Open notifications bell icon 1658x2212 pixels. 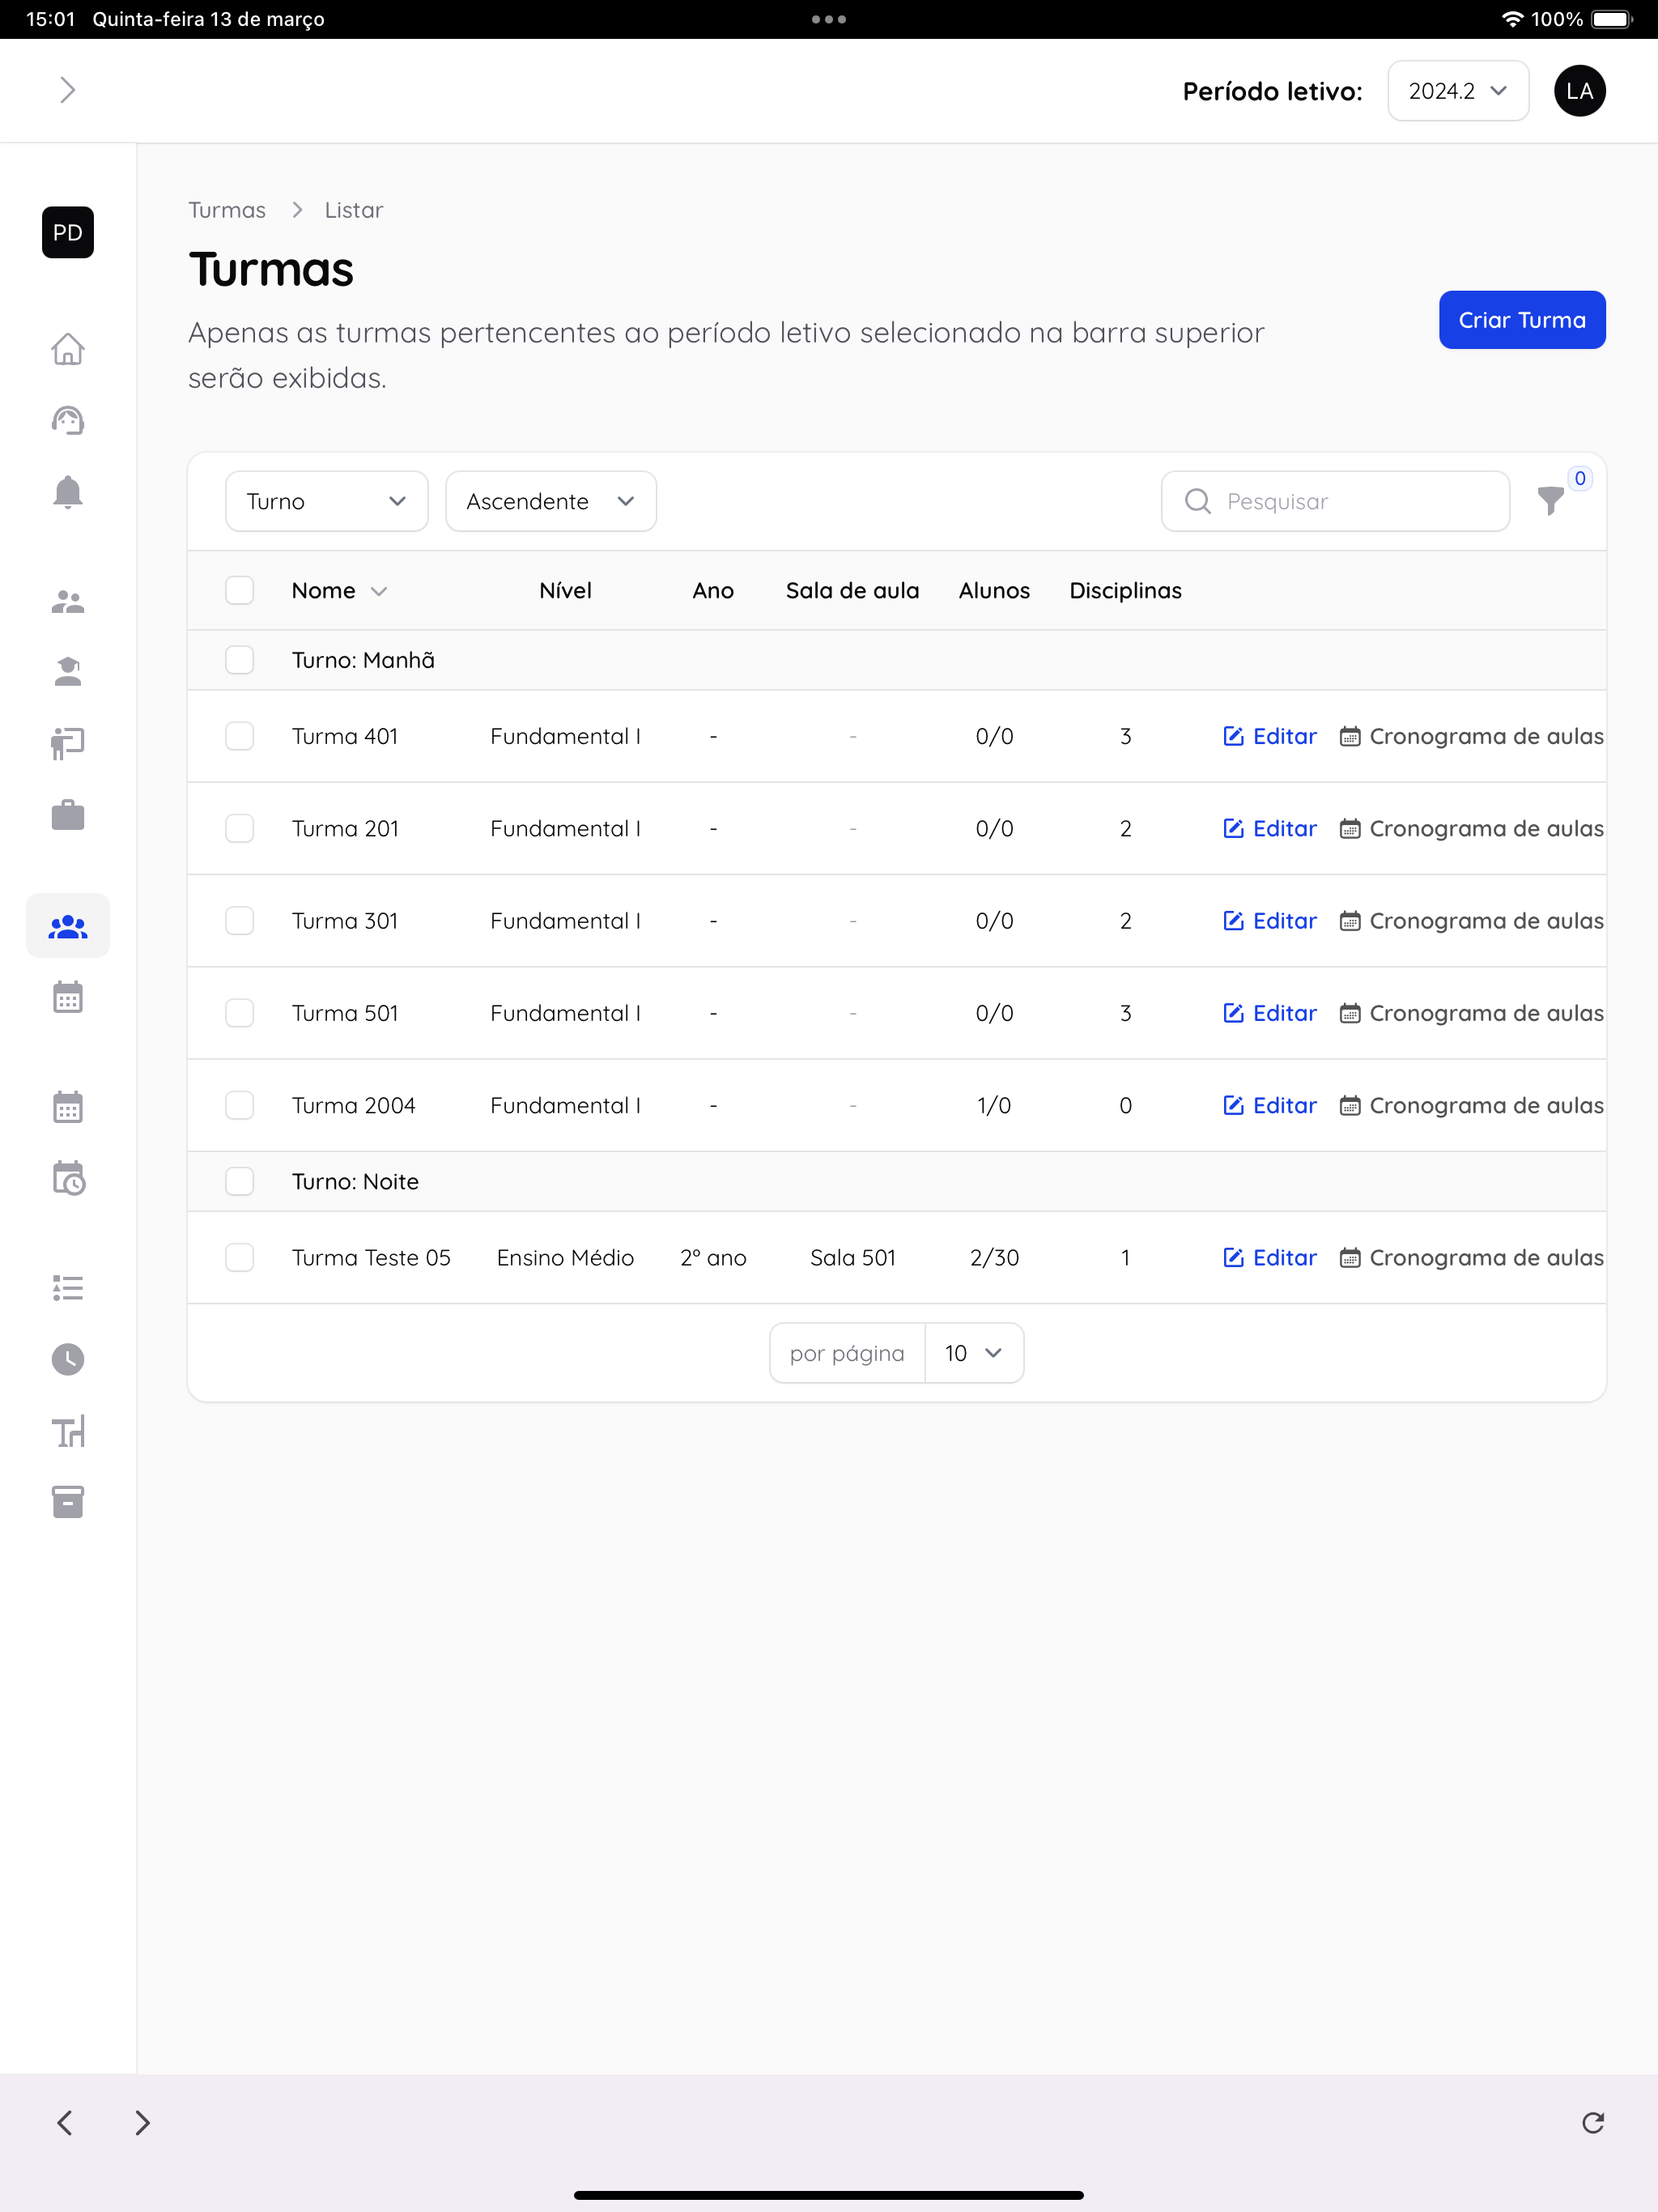(x=68, y=492)
